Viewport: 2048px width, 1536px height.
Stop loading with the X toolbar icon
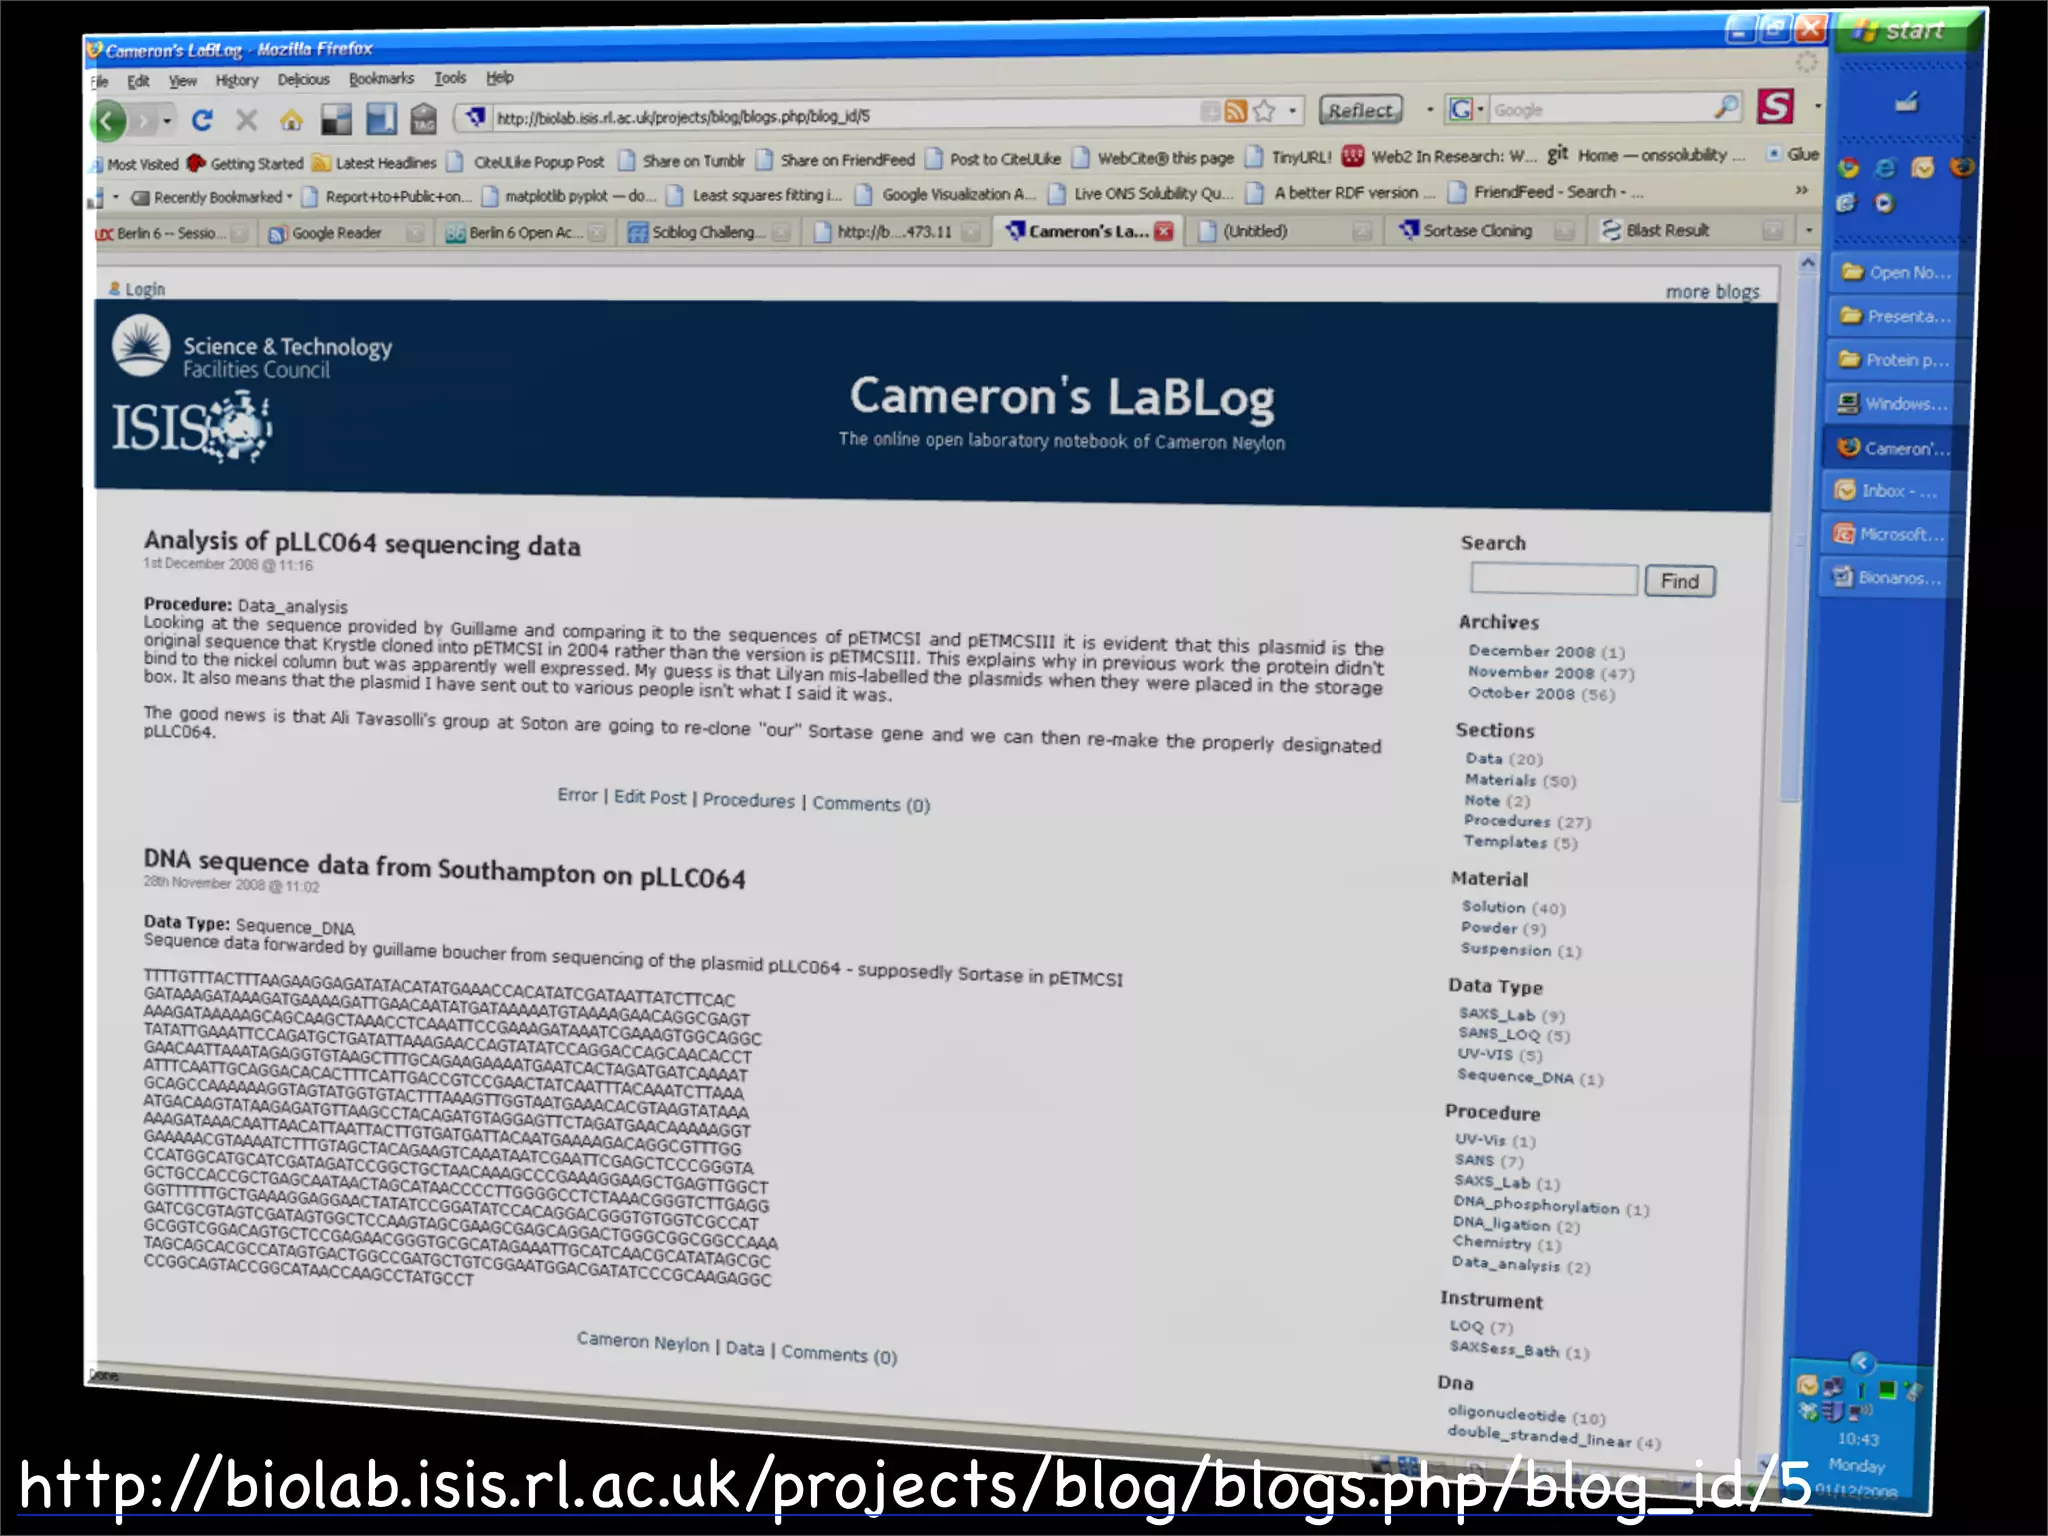coord(246,120)
